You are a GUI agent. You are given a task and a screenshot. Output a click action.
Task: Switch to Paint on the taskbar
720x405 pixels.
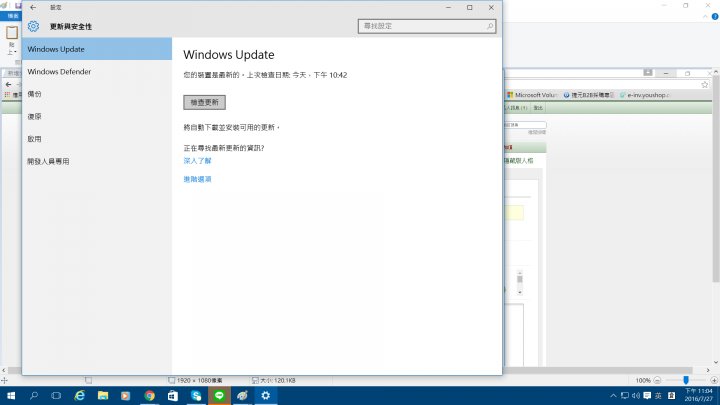(242, 395)
